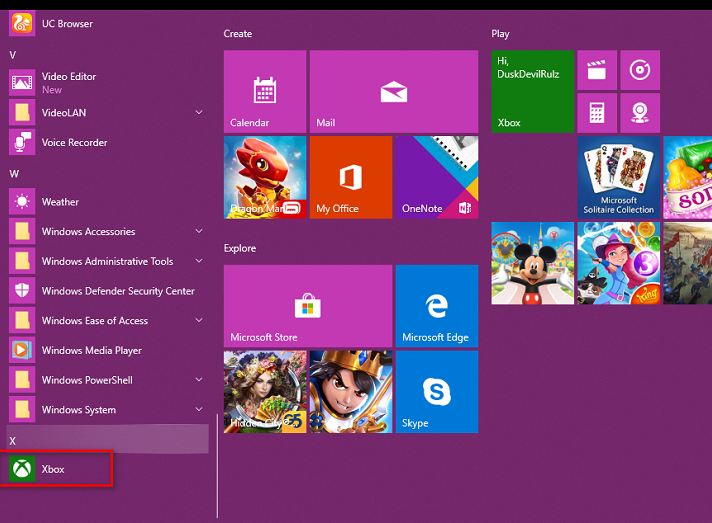This screenshot has height=523, width=712.
Task: Launch Windows Media Player
Action: click(107, 350)
